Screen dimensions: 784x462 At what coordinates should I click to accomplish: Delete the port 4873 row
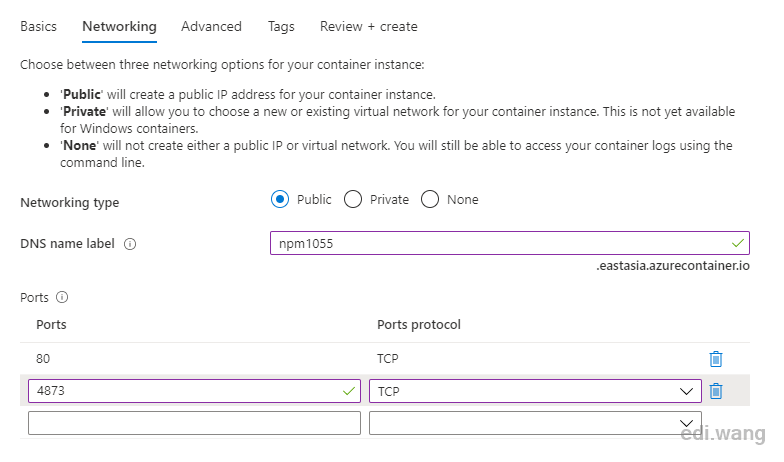coord(716,391)
